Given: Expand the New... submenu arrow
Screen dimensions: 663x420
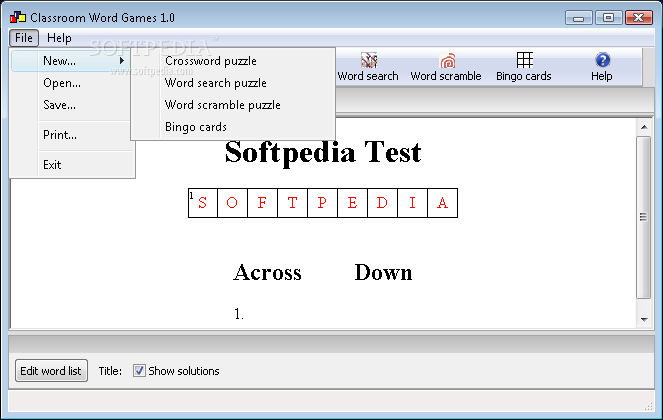Looking at the screenshot, I should tap(122, 60).
